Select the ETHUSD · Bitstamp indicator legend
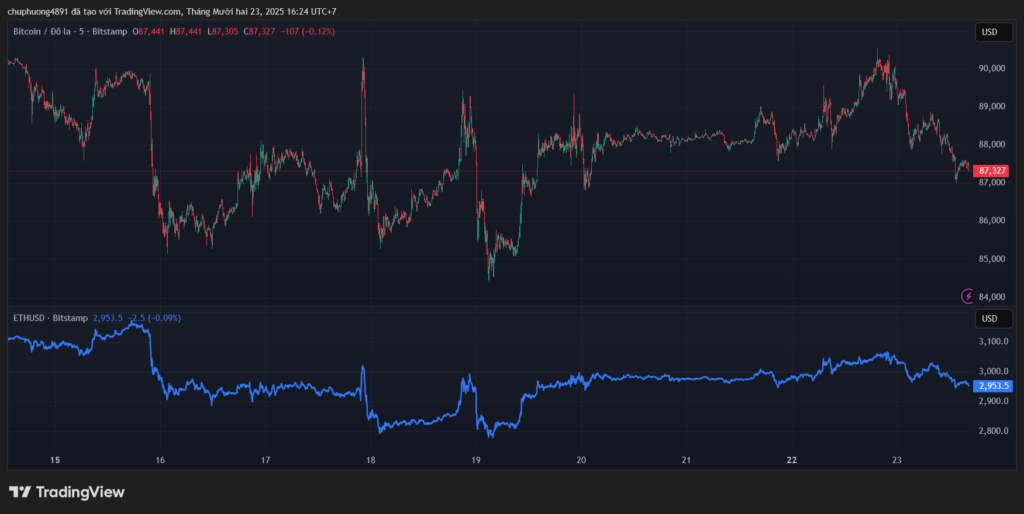This screenshot has width=1024, height=514. [49, 318]
